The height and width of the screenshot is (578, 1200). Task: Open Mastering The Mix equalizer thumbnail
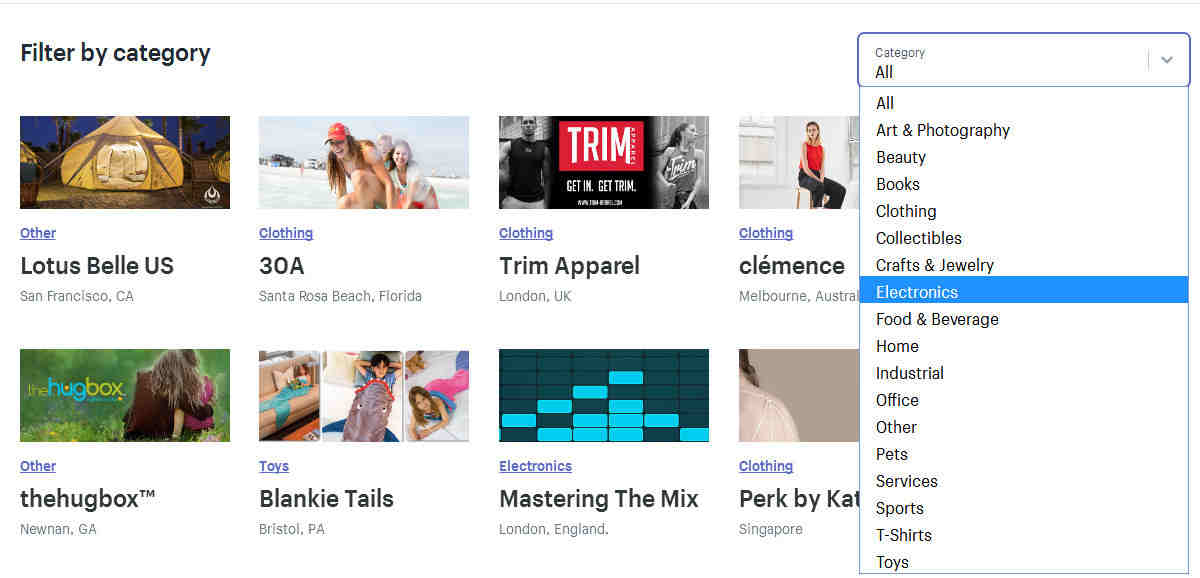(604, 395)
